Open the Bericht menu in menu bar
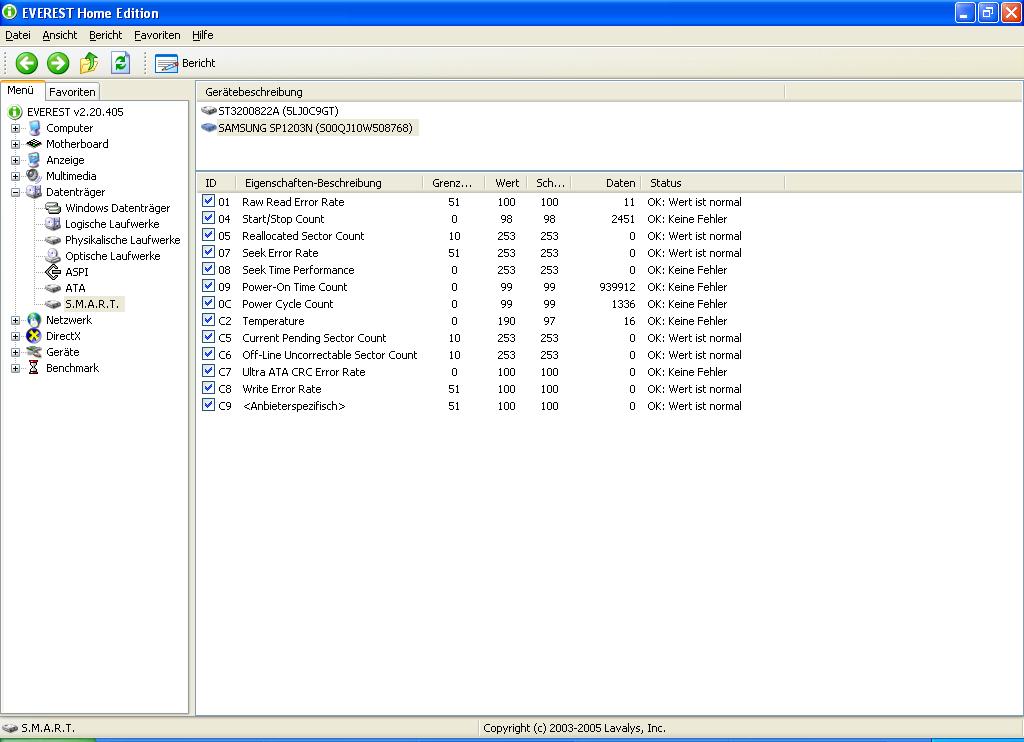Viewport: 1024px width, 742px height. tap(105, 35)
